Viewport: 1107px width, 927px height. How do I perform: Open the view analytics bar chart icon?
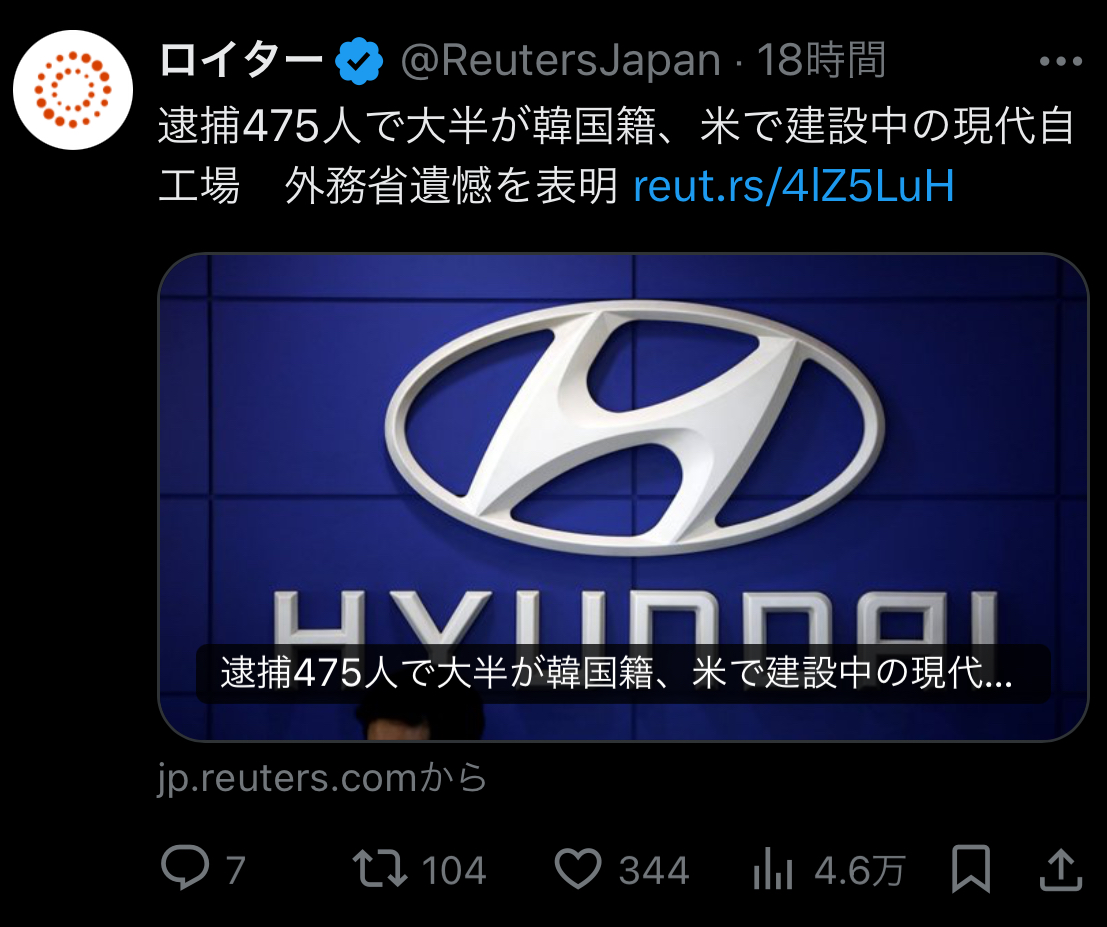(773, 869)
